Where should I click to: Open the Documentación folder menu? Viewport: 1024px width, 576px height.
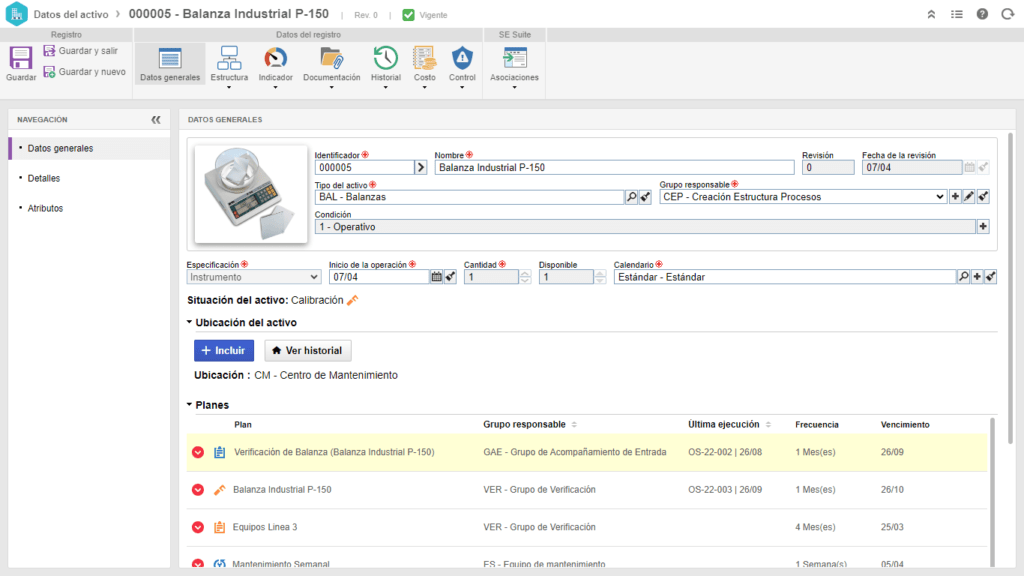point(331,64)
